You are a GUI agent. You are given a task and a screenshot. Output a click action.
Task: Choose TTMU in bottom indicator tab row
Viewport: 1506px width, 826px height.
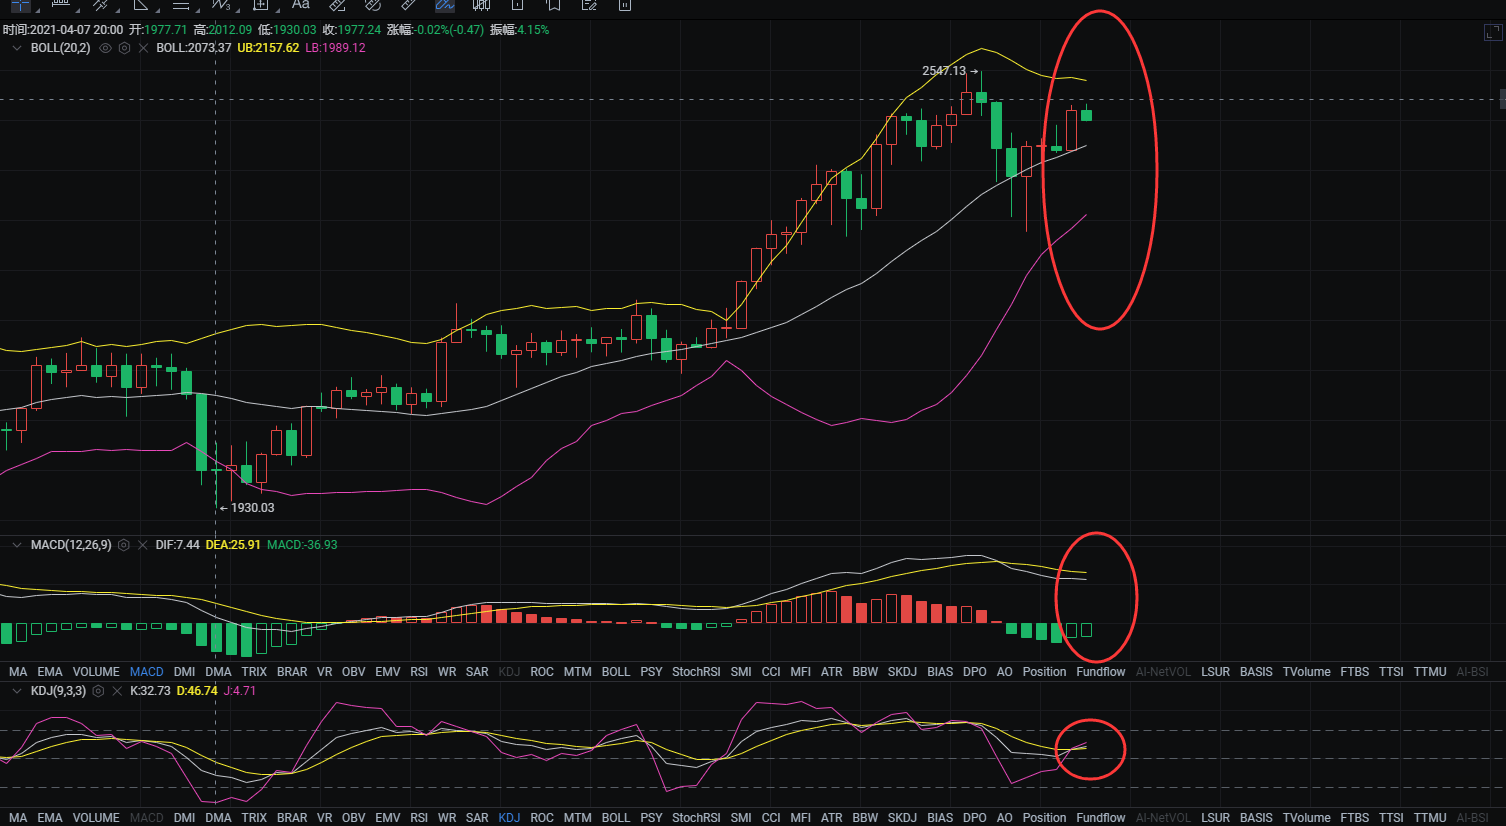(1430, 818)
